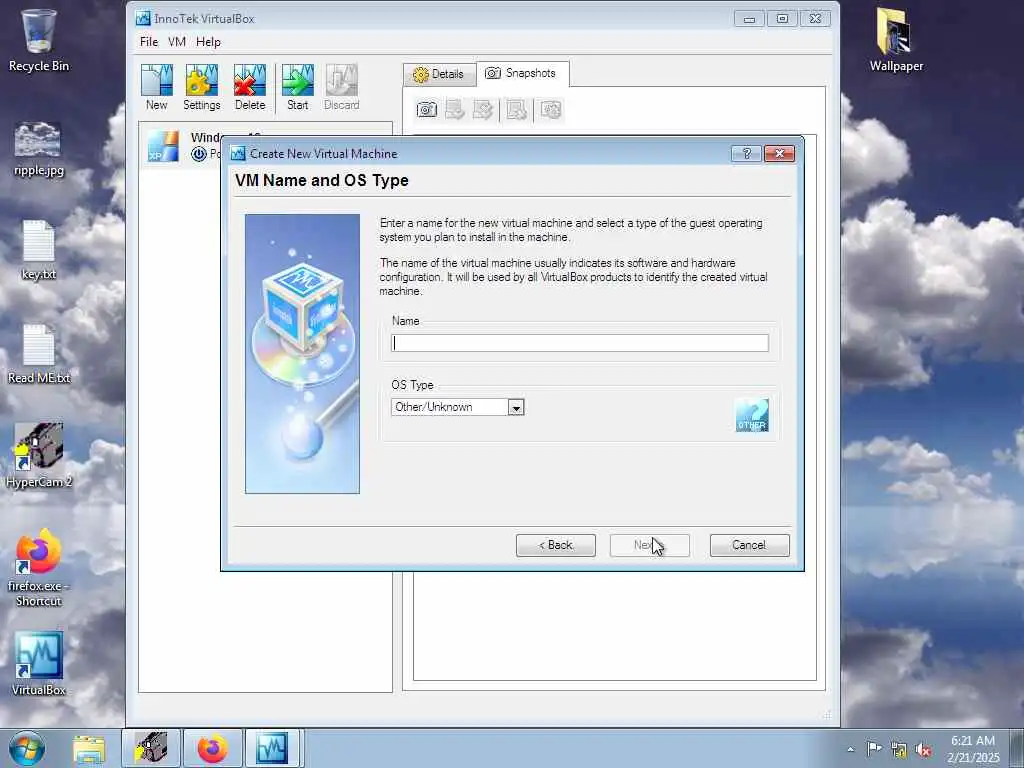Switch to the Snapshots tab
This screenshot has width=1024, height=768.
coord(522,73)
